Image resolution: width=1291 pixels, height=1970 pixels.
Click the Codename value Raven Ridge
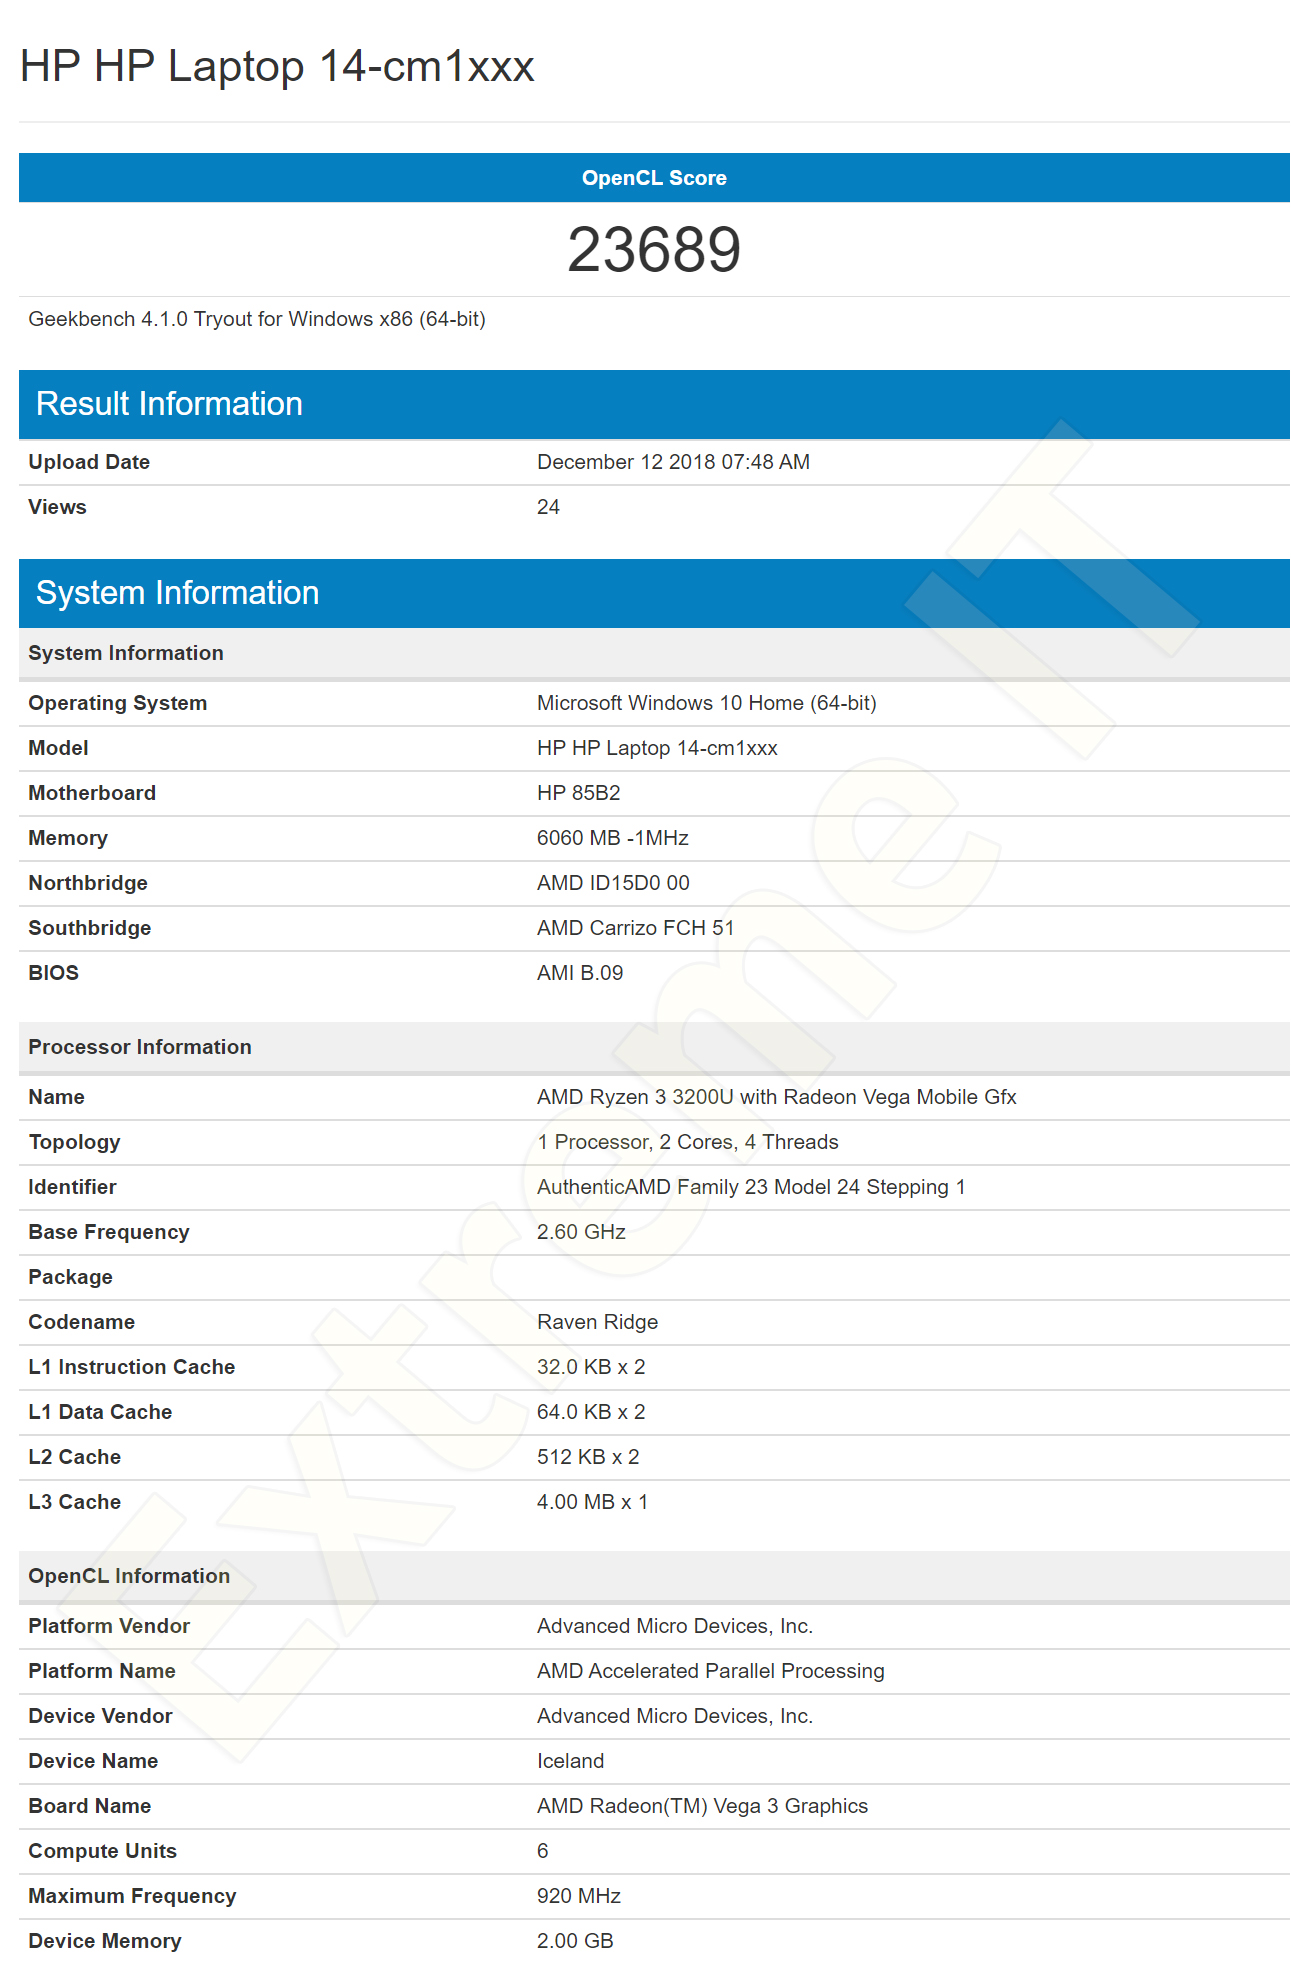(597, 1322)
